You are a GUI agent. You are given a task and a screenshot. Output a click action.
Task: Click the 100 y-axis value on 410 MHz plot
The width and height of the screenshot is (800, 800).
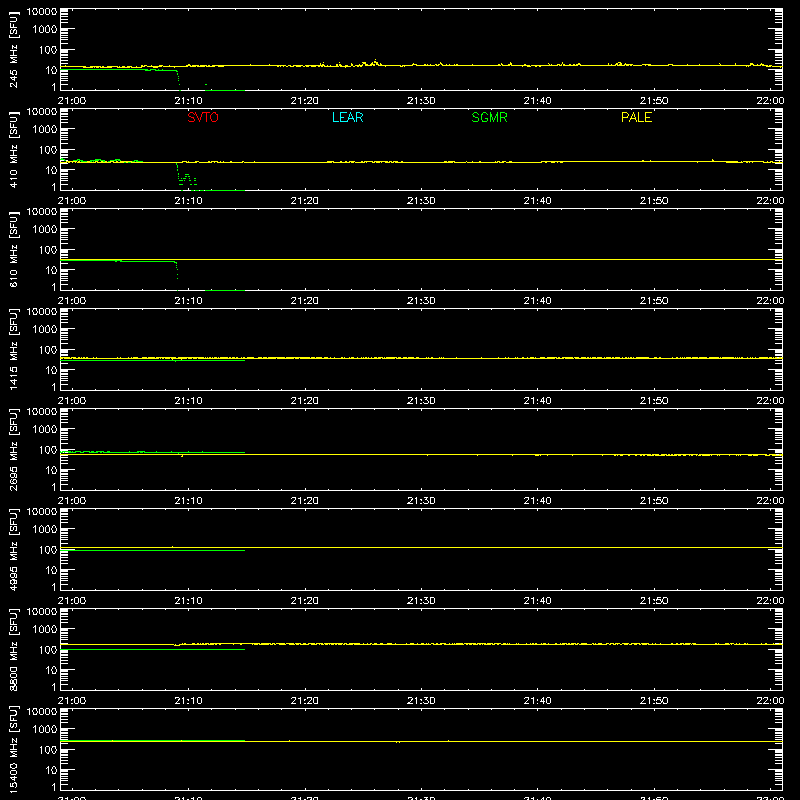pyautogui.click(x=48, y=150)
